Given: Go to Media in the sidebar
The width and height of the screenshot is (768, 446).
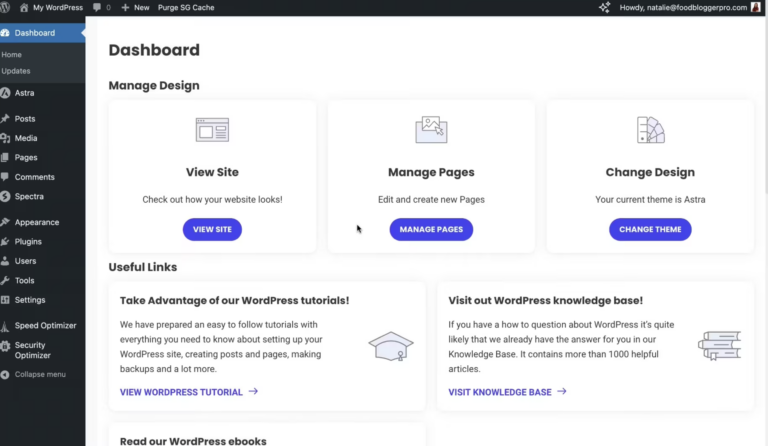Looking at the screenshot, I should [x=26, y=139].
